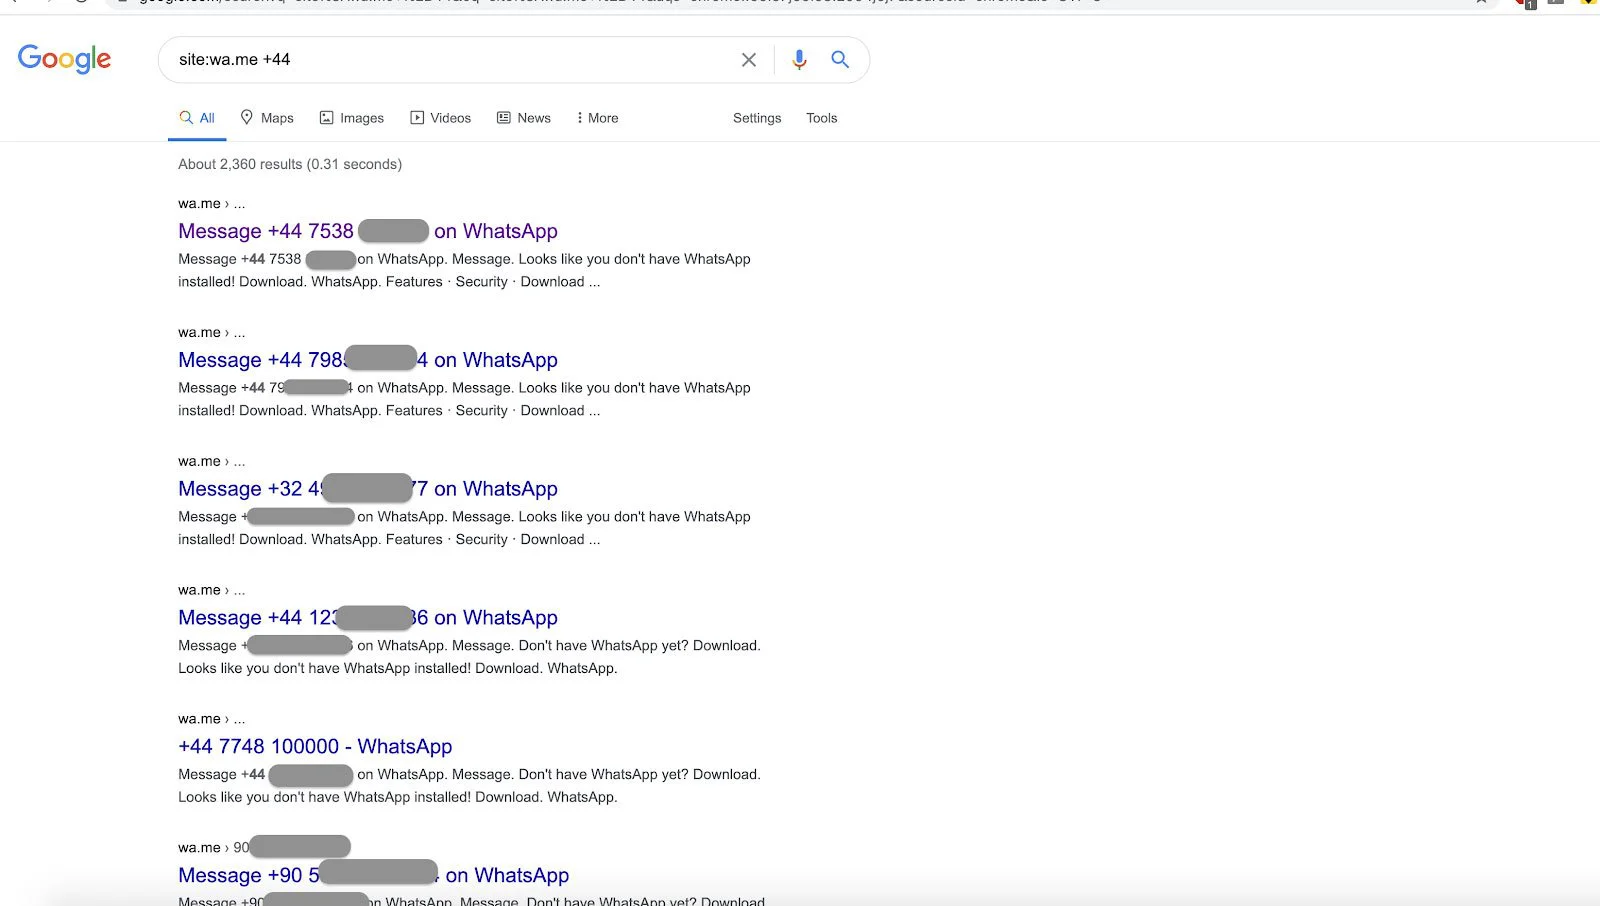Screen dimensions: 1600x906
Task: Click 'About 2,360 results (0.31 seconds)' text
Action: pyautogui.click(x=290, y=164)
